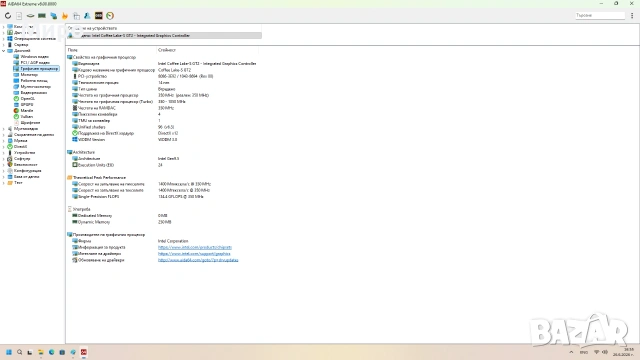Image resolution: width=640 pixels, height=360 pixels.
Task: Expand the Дънна платка tree node arrow
Action: (4, 33)
